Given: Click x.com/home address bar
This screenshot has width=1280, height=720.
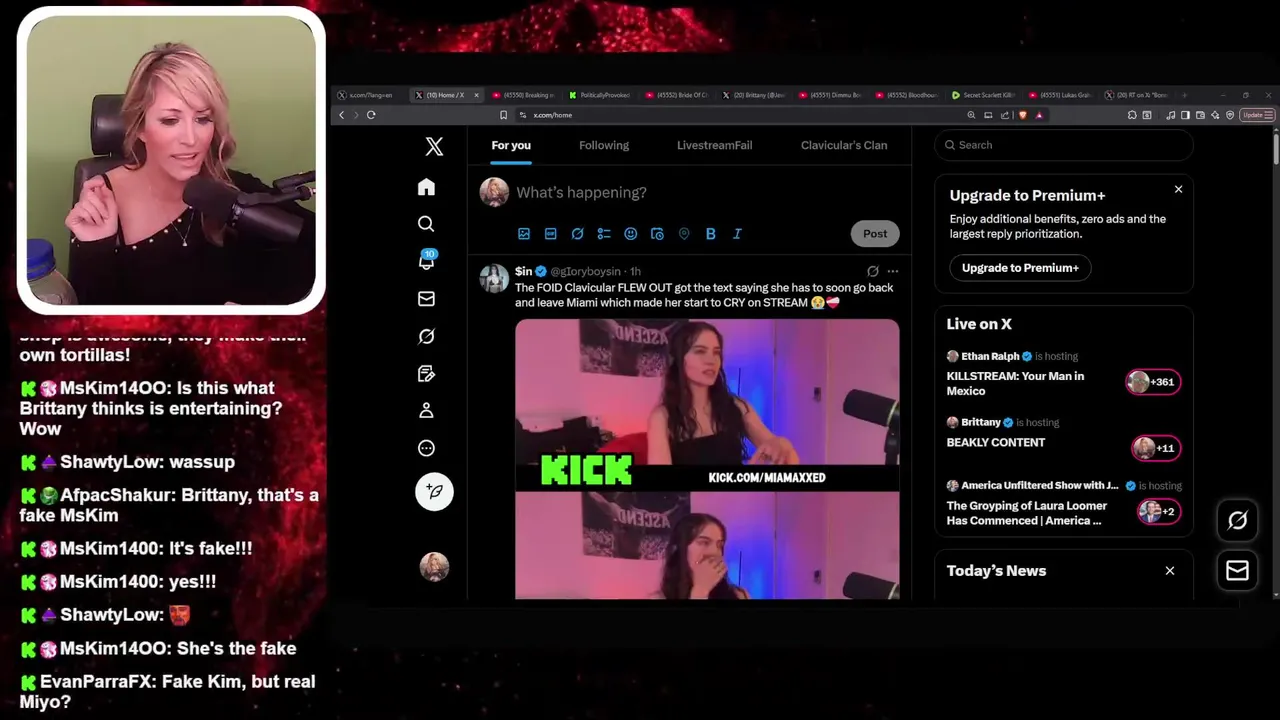Looking at the screenshot, I should (740, 115).
